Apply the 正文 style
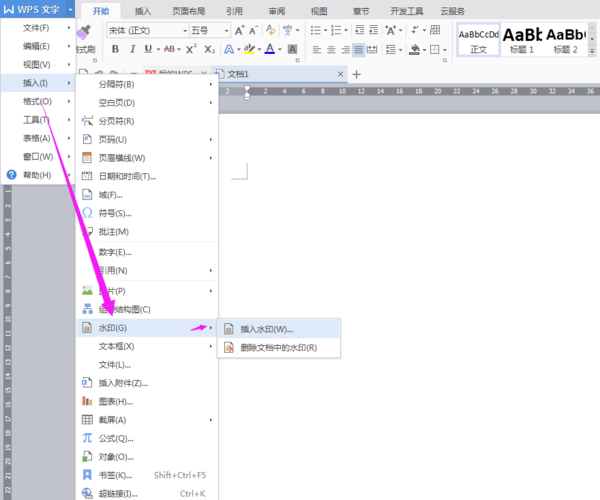This screenshot has width=600, height=500. coord(479,40)
